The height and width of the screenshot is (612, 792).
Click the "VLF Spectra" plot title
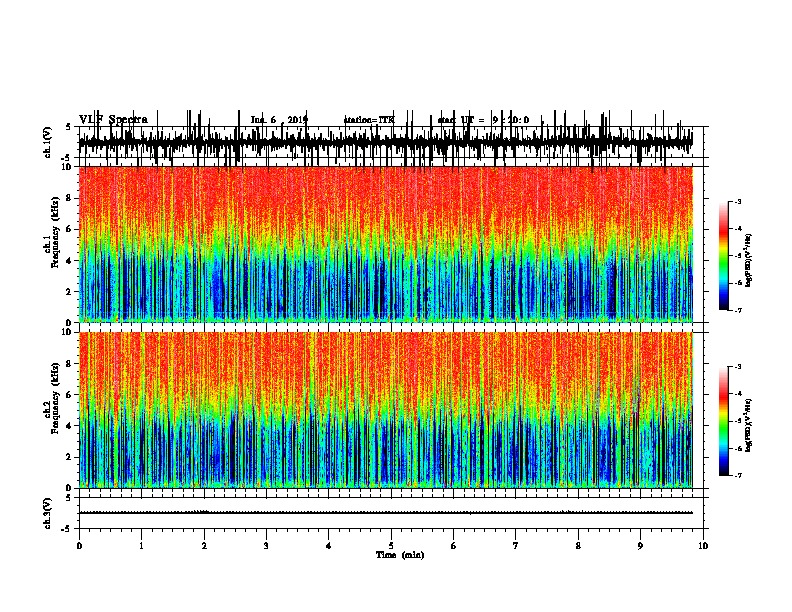pyautogui.click(x=113, y=120)
